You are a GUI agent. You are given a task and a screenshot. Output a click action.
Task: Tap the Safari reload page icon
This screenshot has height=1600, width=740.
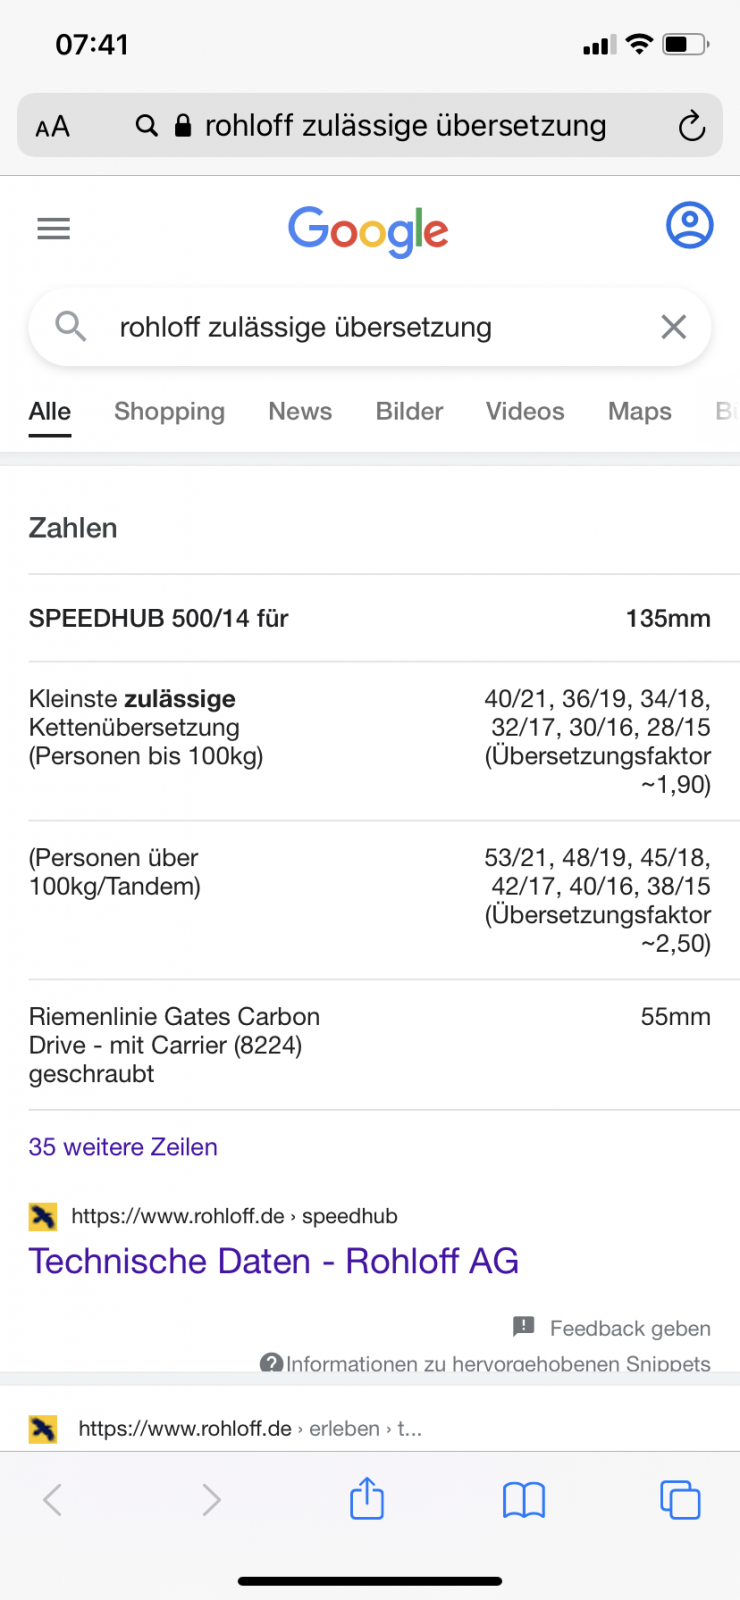pos(691,126)
